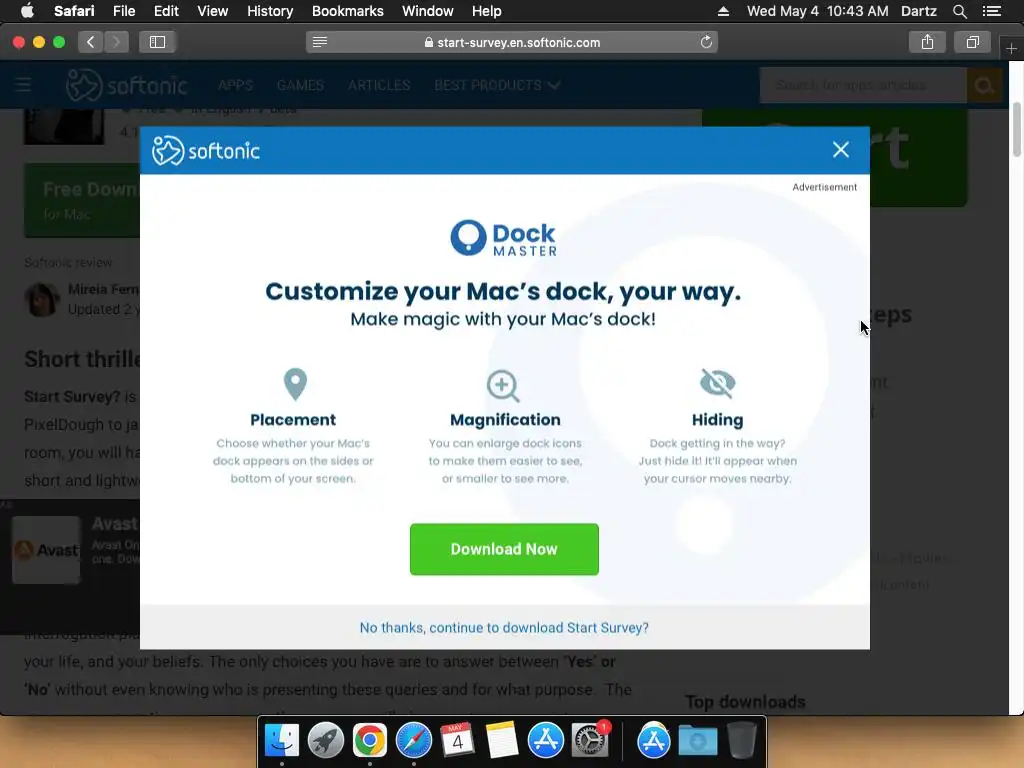Open the Bookmarks menu
The height and width of the screenshot is (768, 1024).
pyautogui.click(x=347, y=11)
